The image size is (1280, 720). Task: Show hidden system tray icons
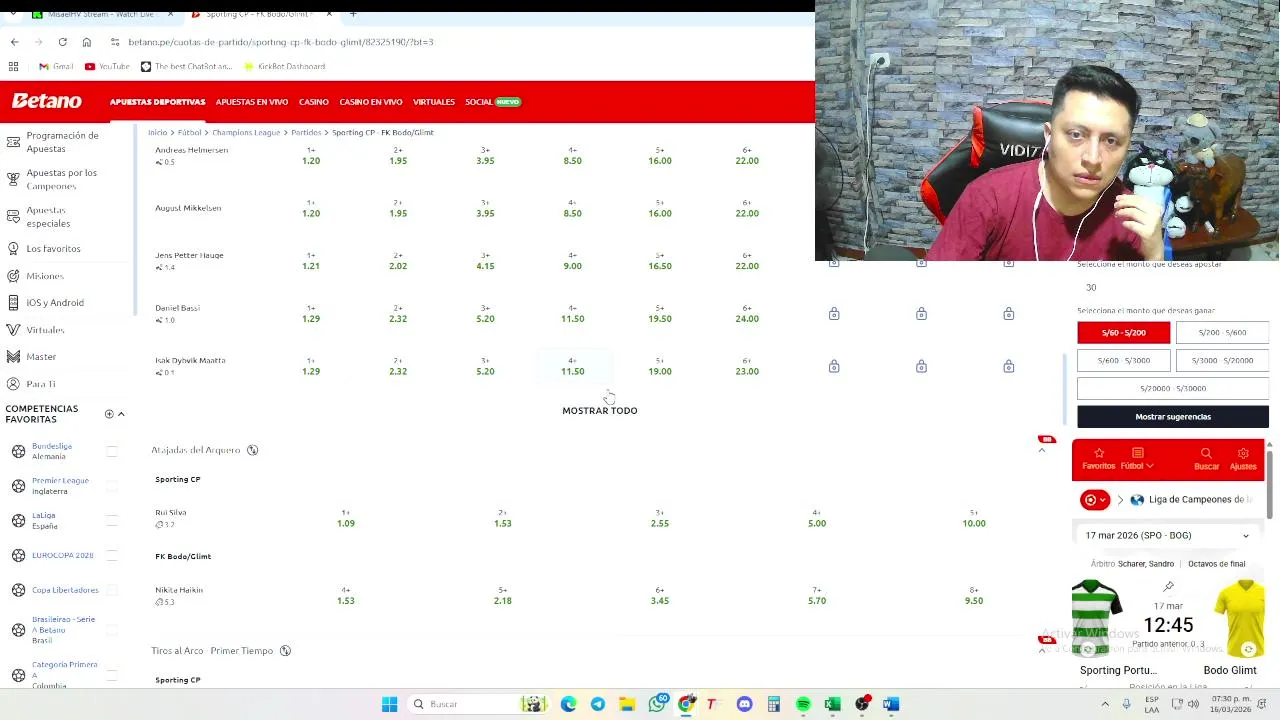pyautogui.click(x=1105, y=704)
